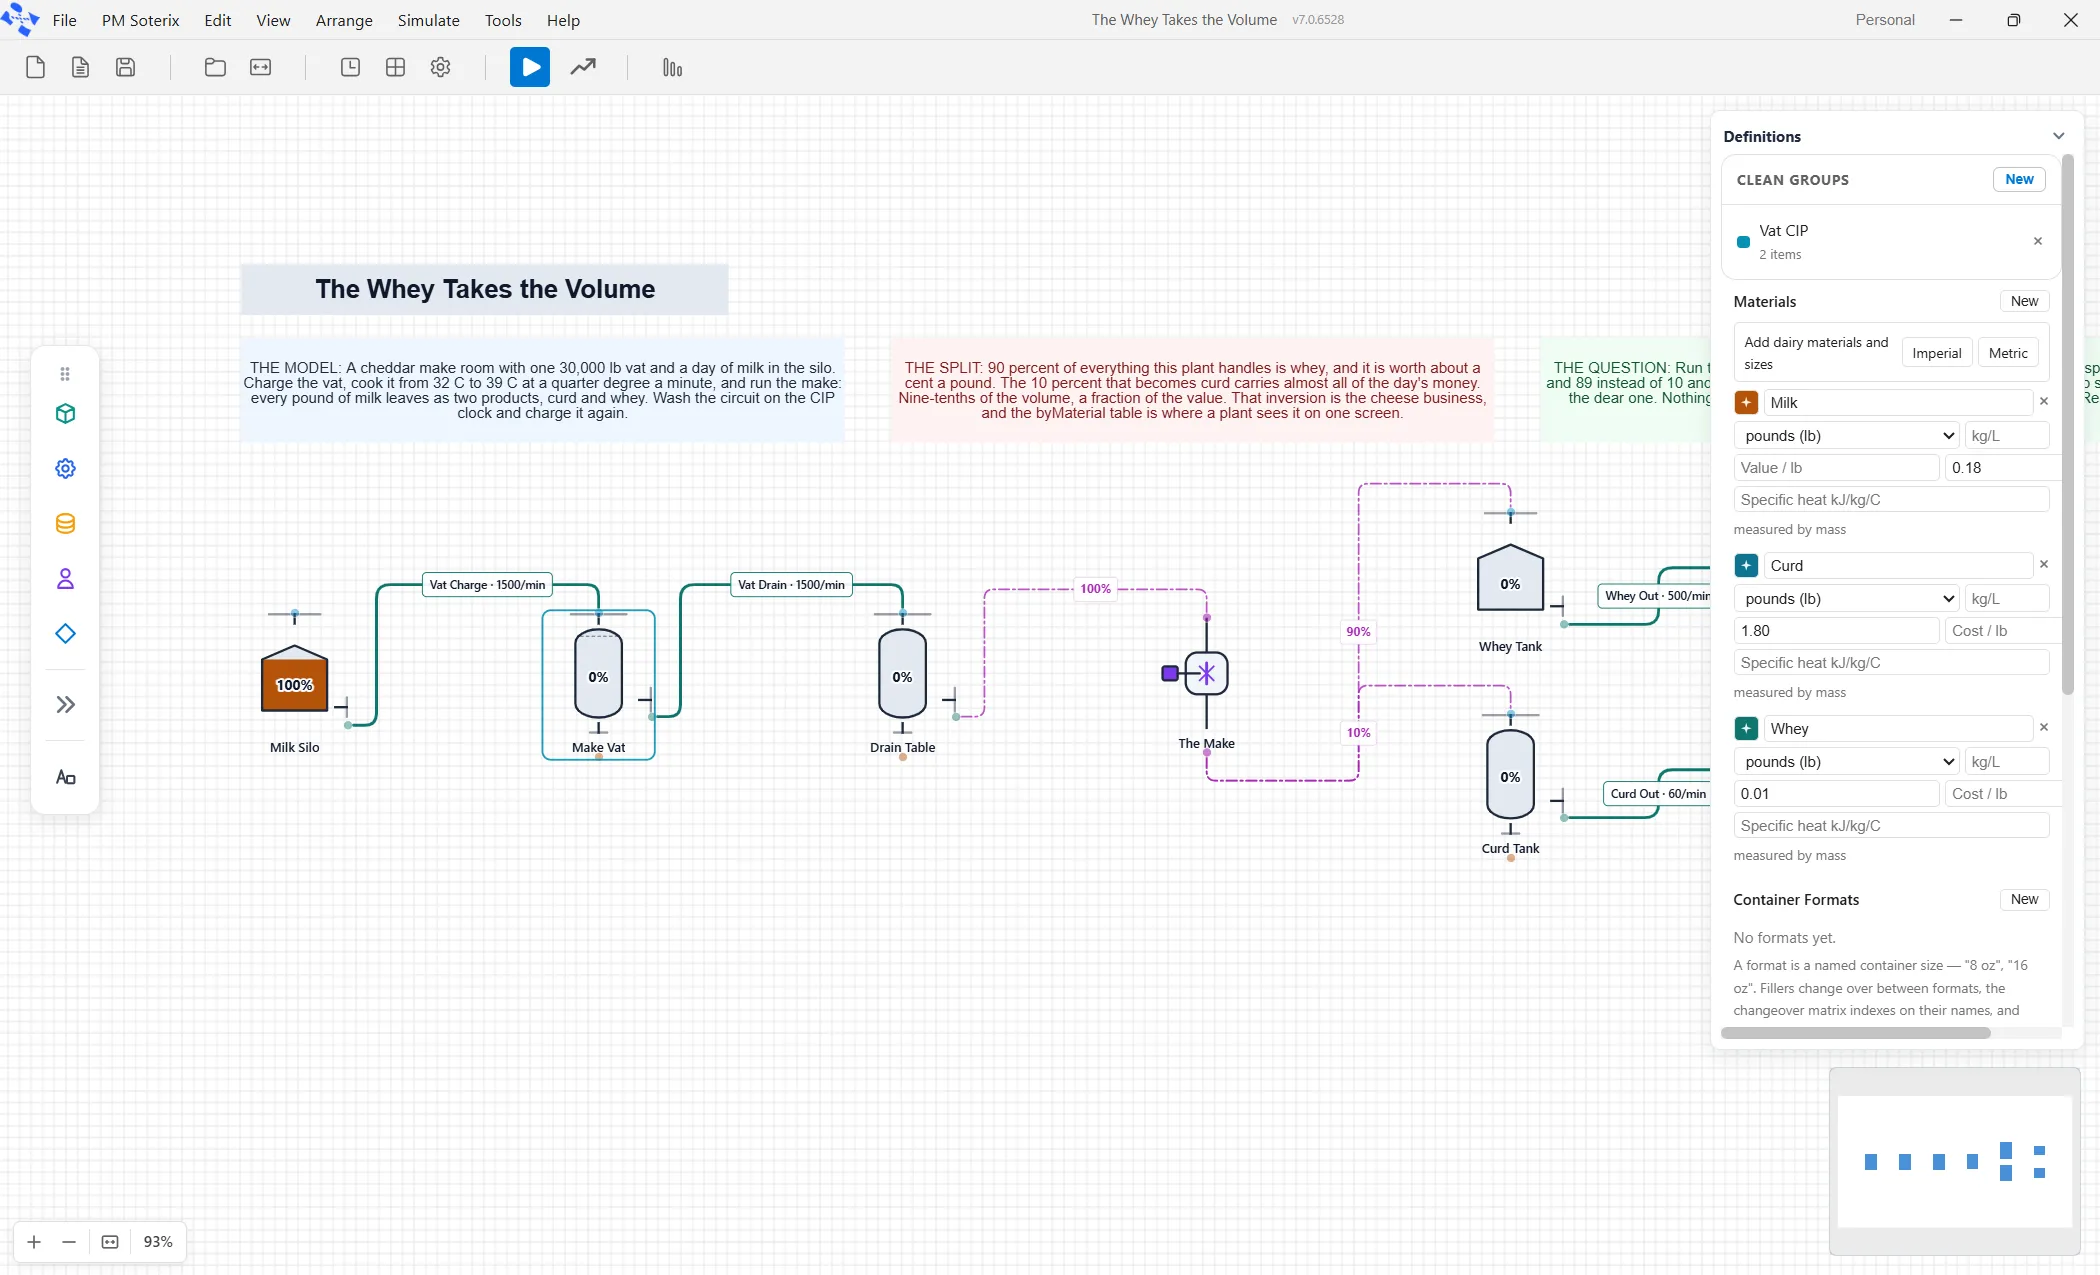Open the Simulate menu
2100x1275 pixels.
[x=428, y=20]
